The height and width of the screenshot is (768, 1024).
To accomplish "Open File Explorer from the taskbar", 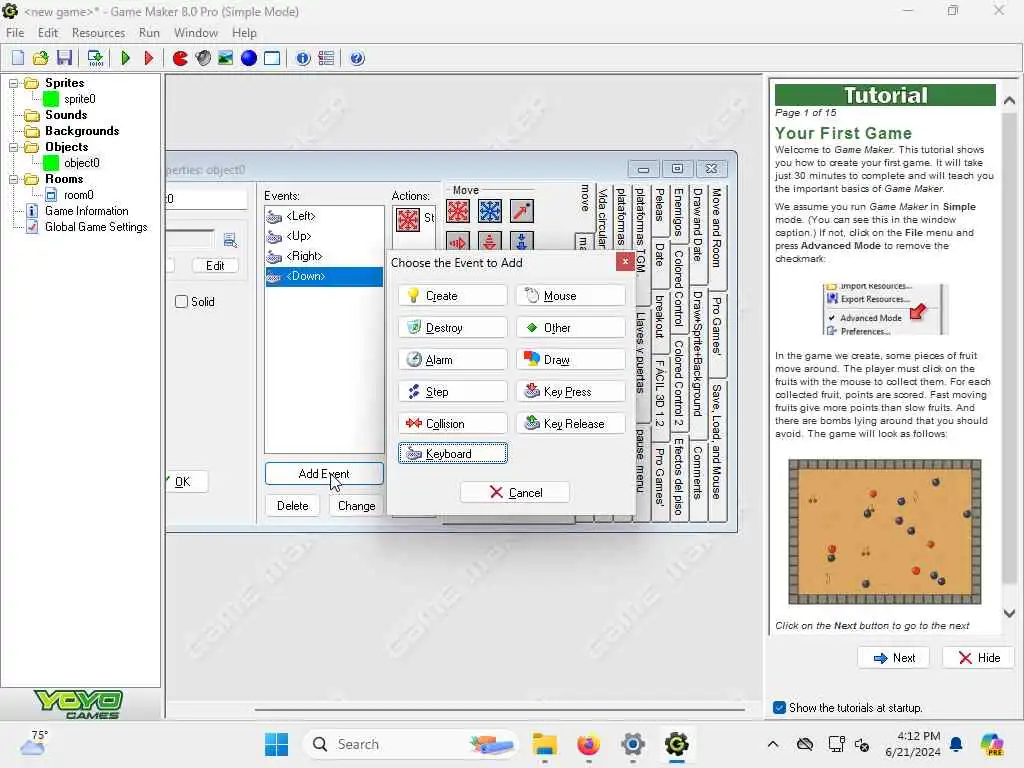I will [x=544, y=744].
